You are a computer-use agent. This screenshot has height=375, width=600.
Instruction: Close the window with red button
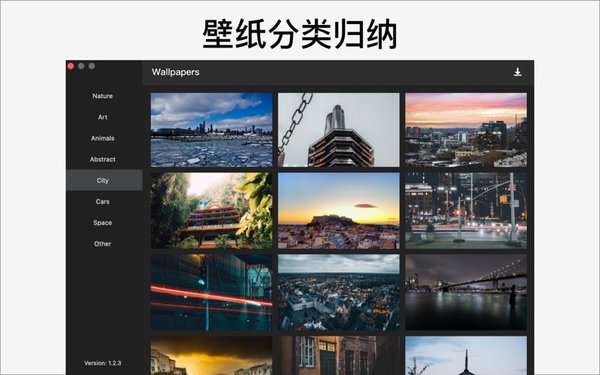(71, 66)
